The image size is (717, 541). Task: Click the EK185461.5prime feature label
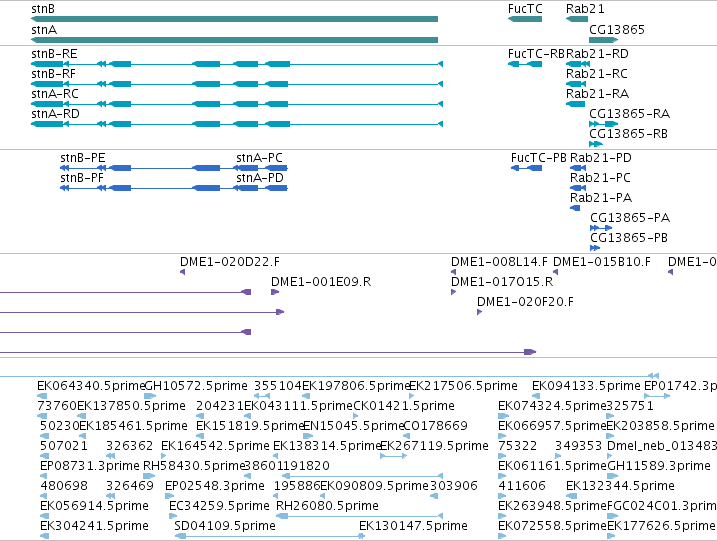(x=134, y=426)
